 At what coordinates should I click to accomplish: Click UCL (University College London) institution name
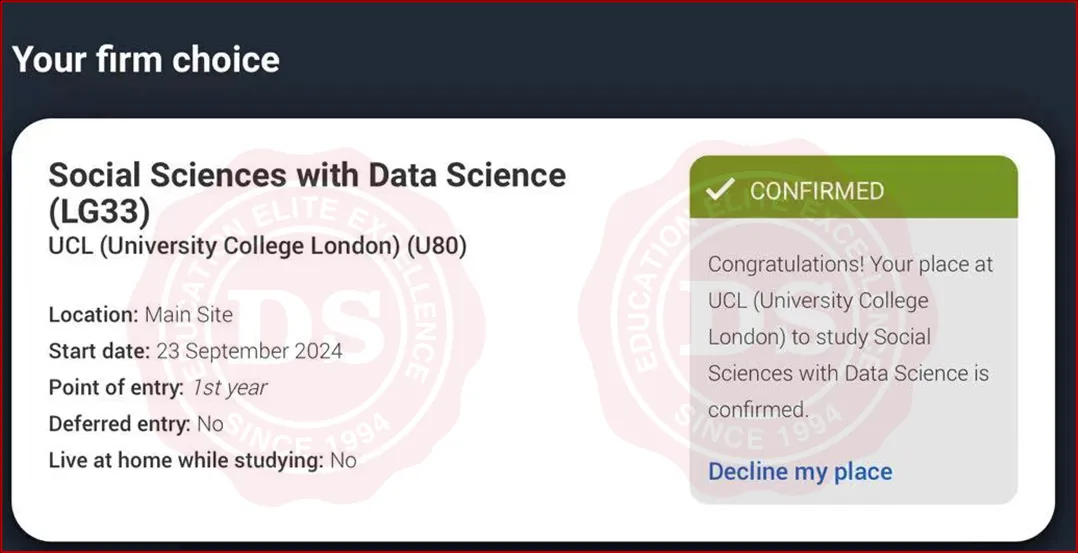point(223,246)
